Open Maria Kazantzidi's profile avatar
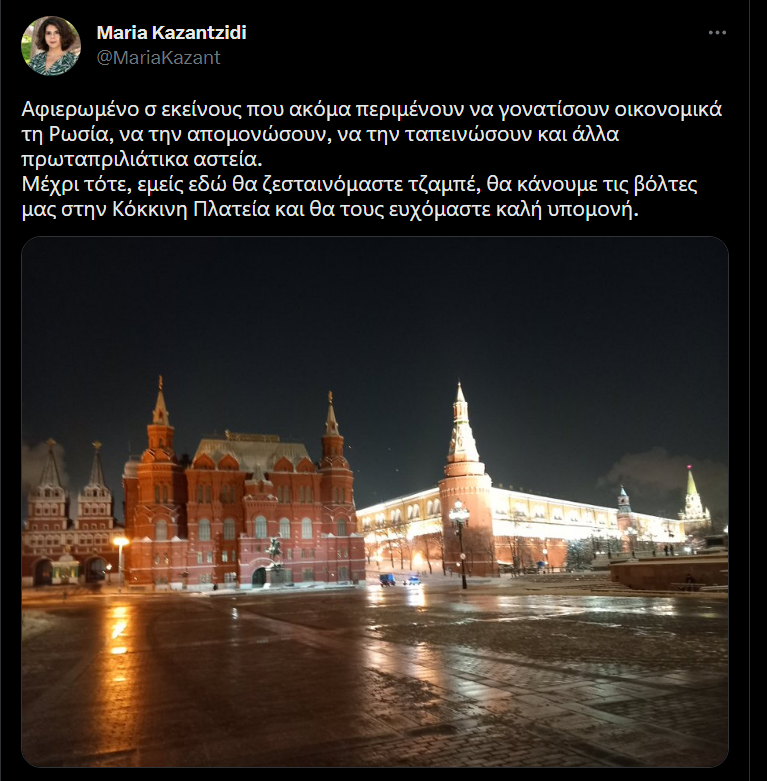767x781 pixels. click(x=51, y=46)
